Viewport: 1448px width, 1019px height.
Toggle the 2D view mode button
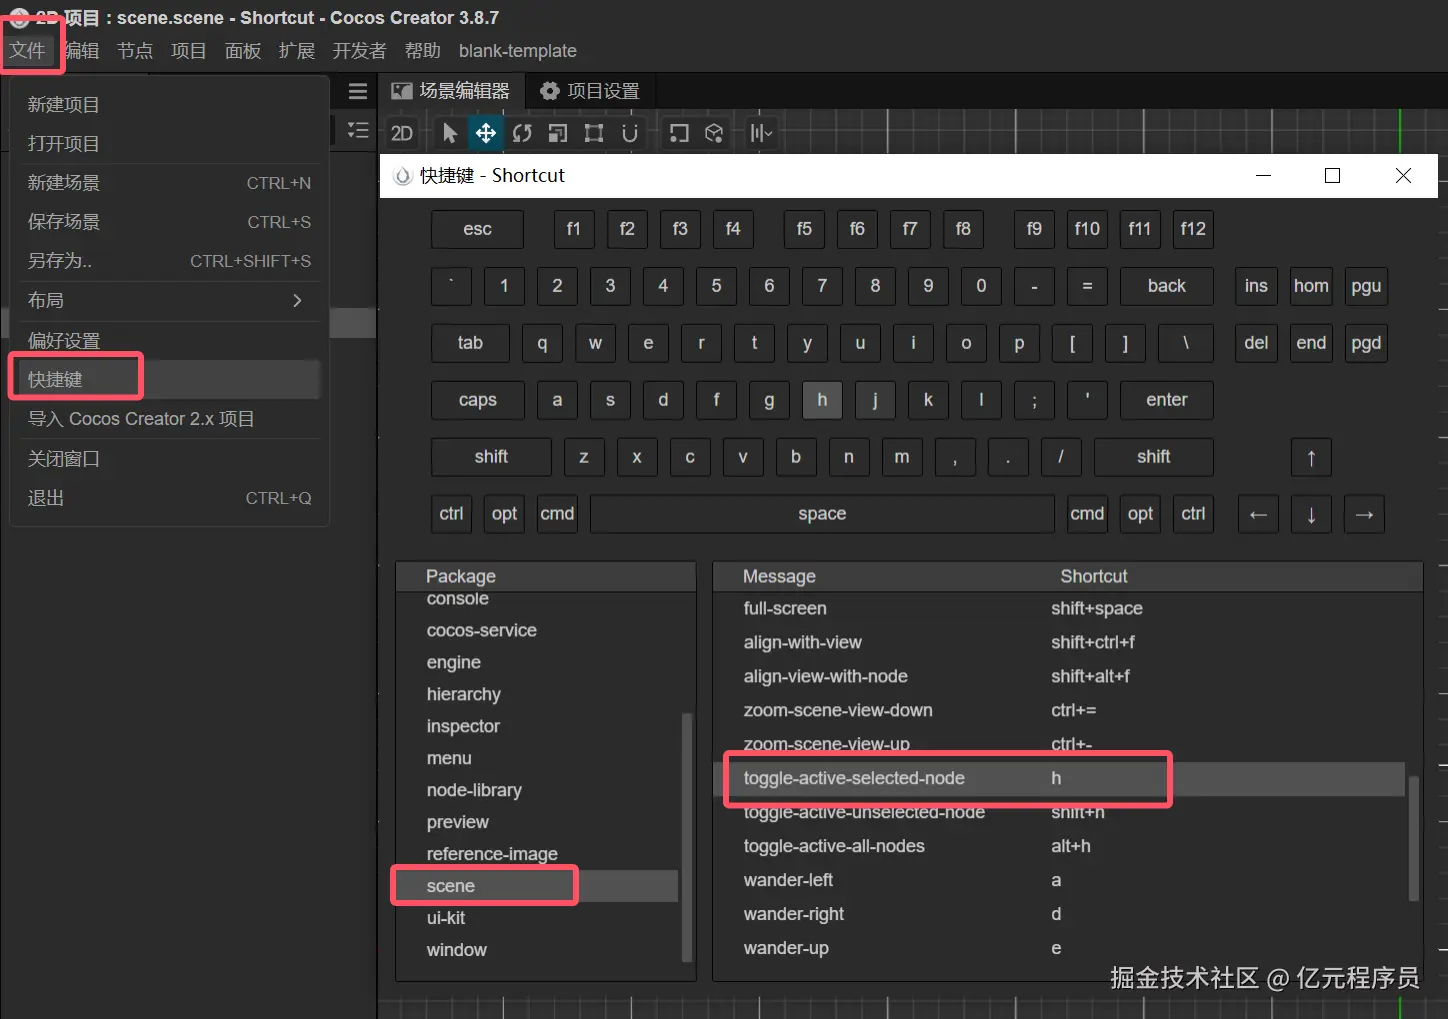click(402, 133)
